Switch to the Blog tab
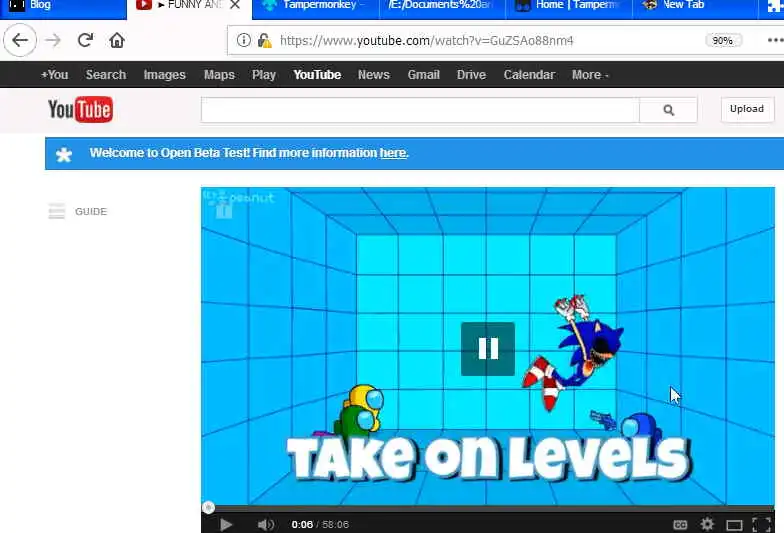 (x=64, y=6)
